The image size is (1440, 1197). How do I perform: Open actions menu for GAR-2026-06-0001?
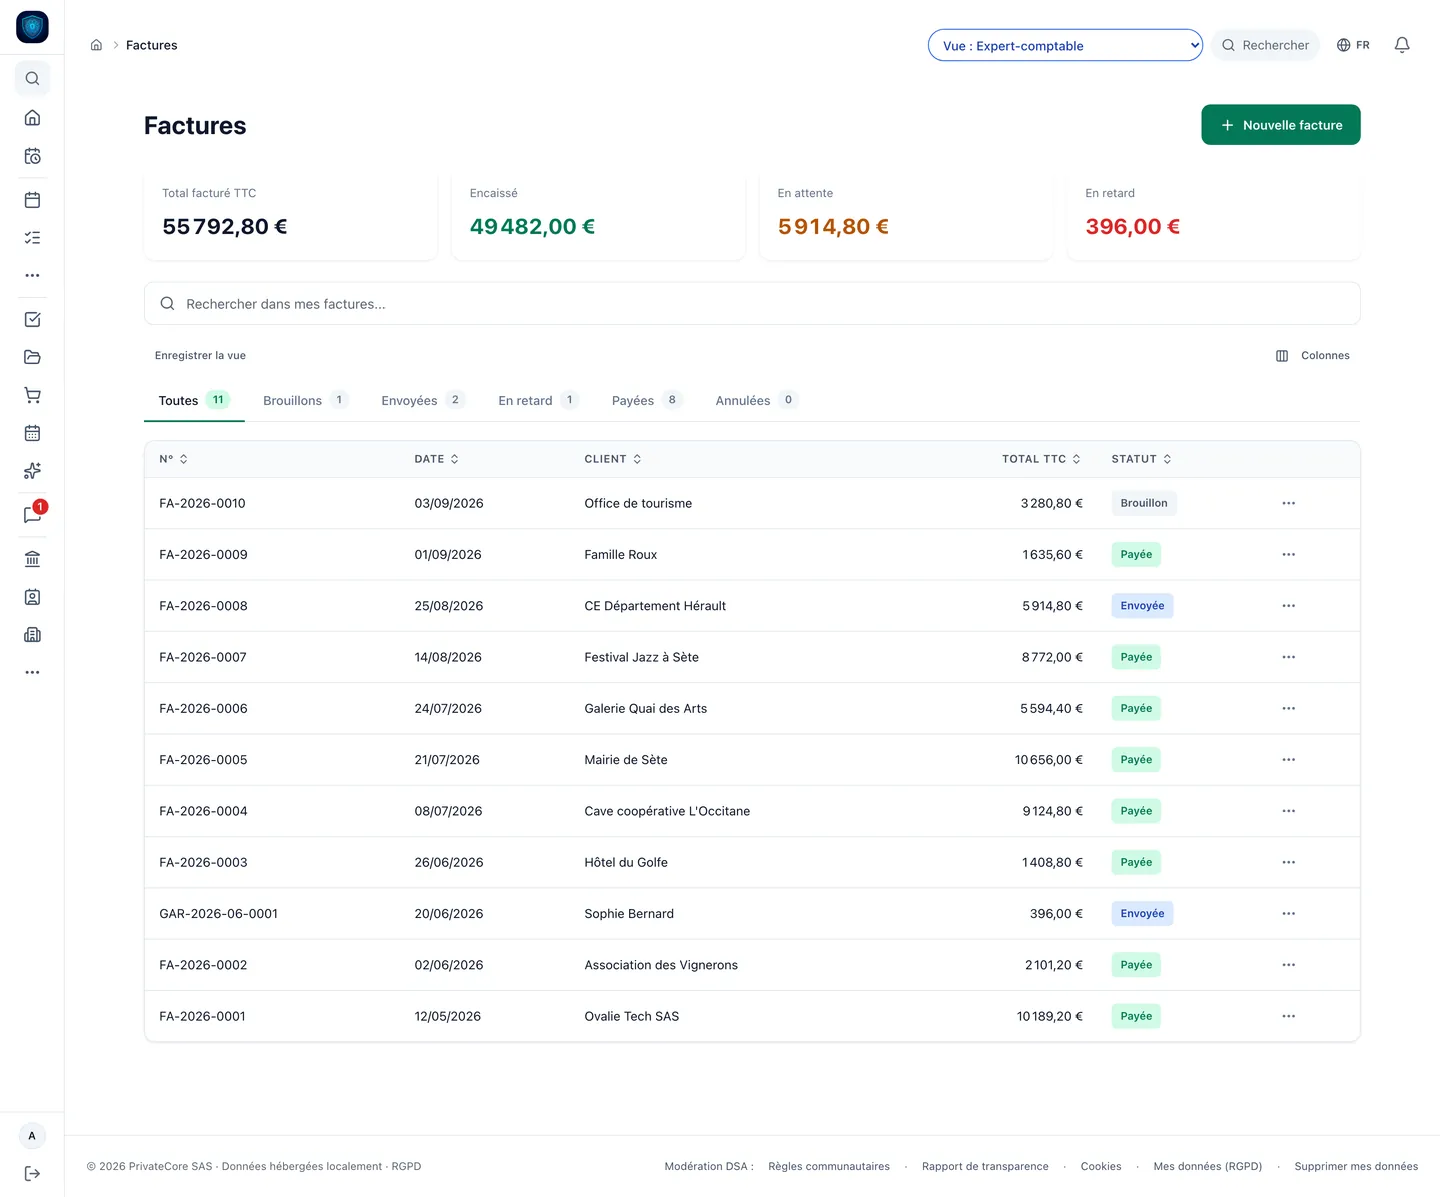tap(1288, 914)
